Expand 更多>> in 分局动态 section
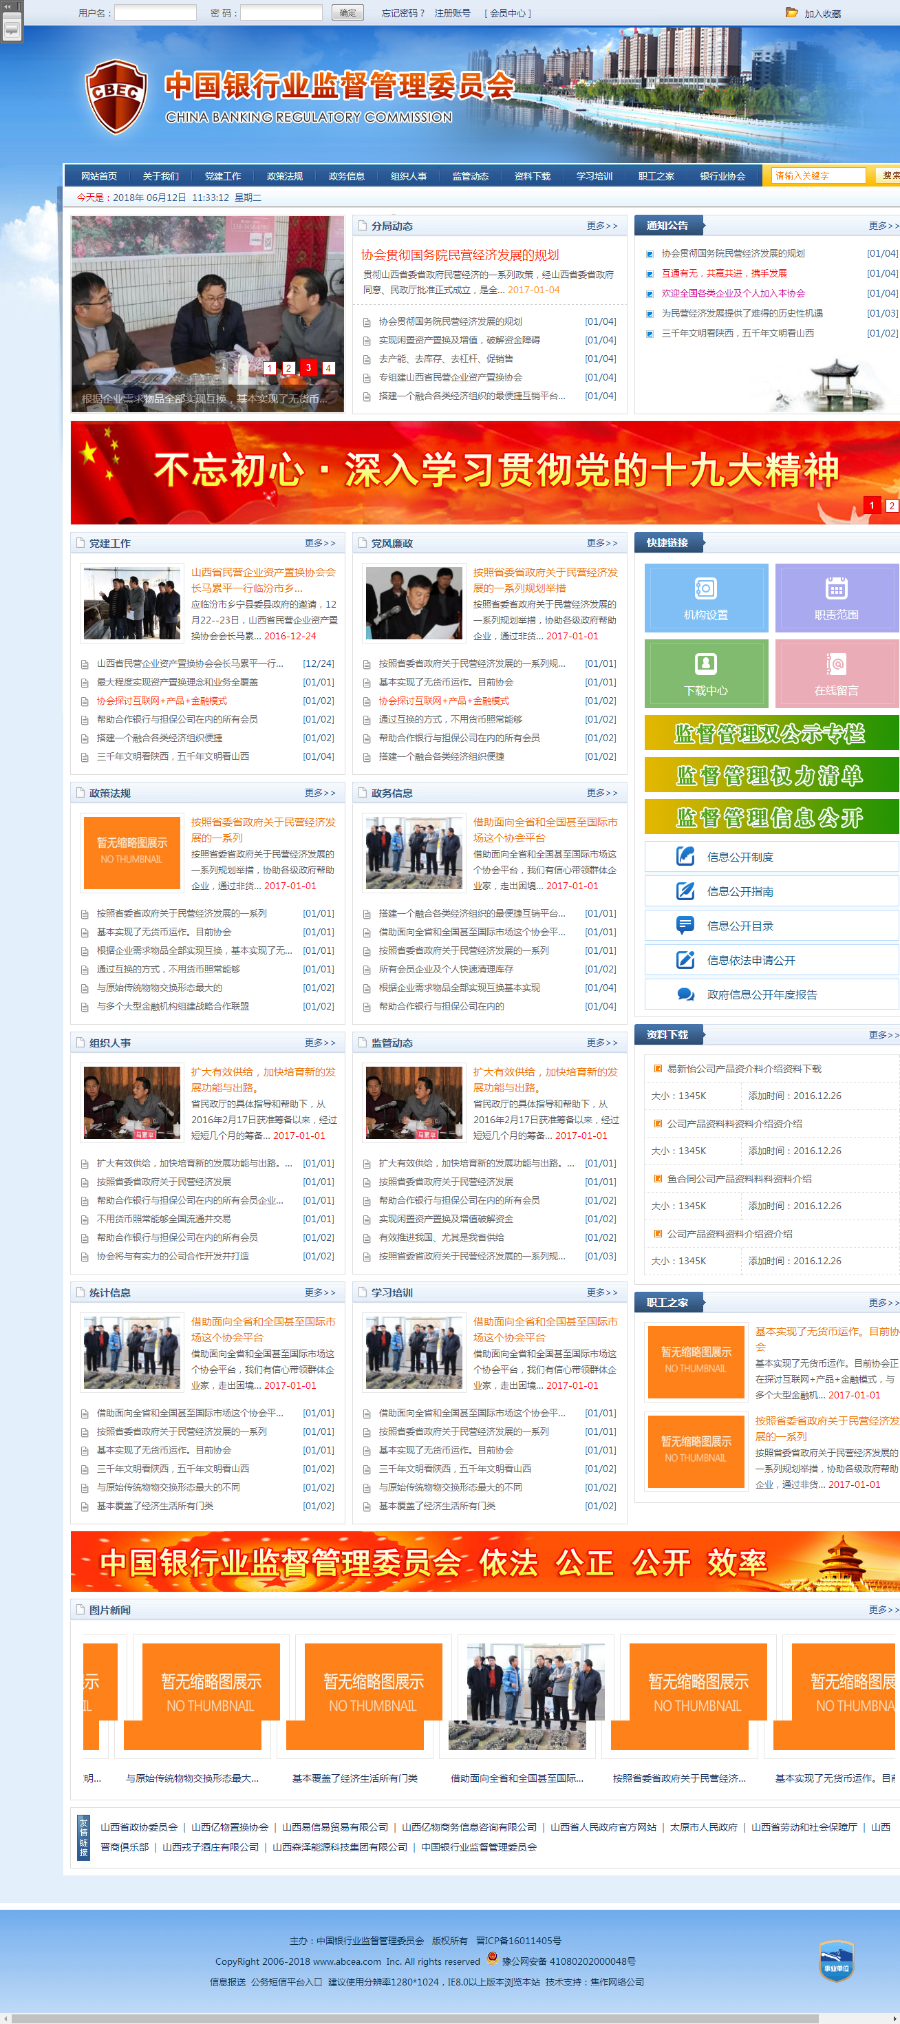Image resolution: width=900 pixels, height=2024 pixels. [x=602, y=226]
